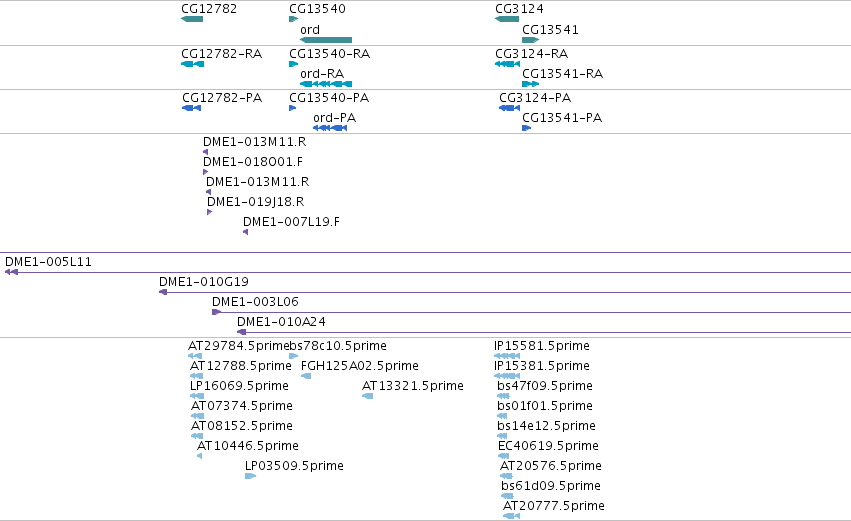851x521 pixels.
Task: Click EST AT29784.5prime label
Action: coord(239,346)
